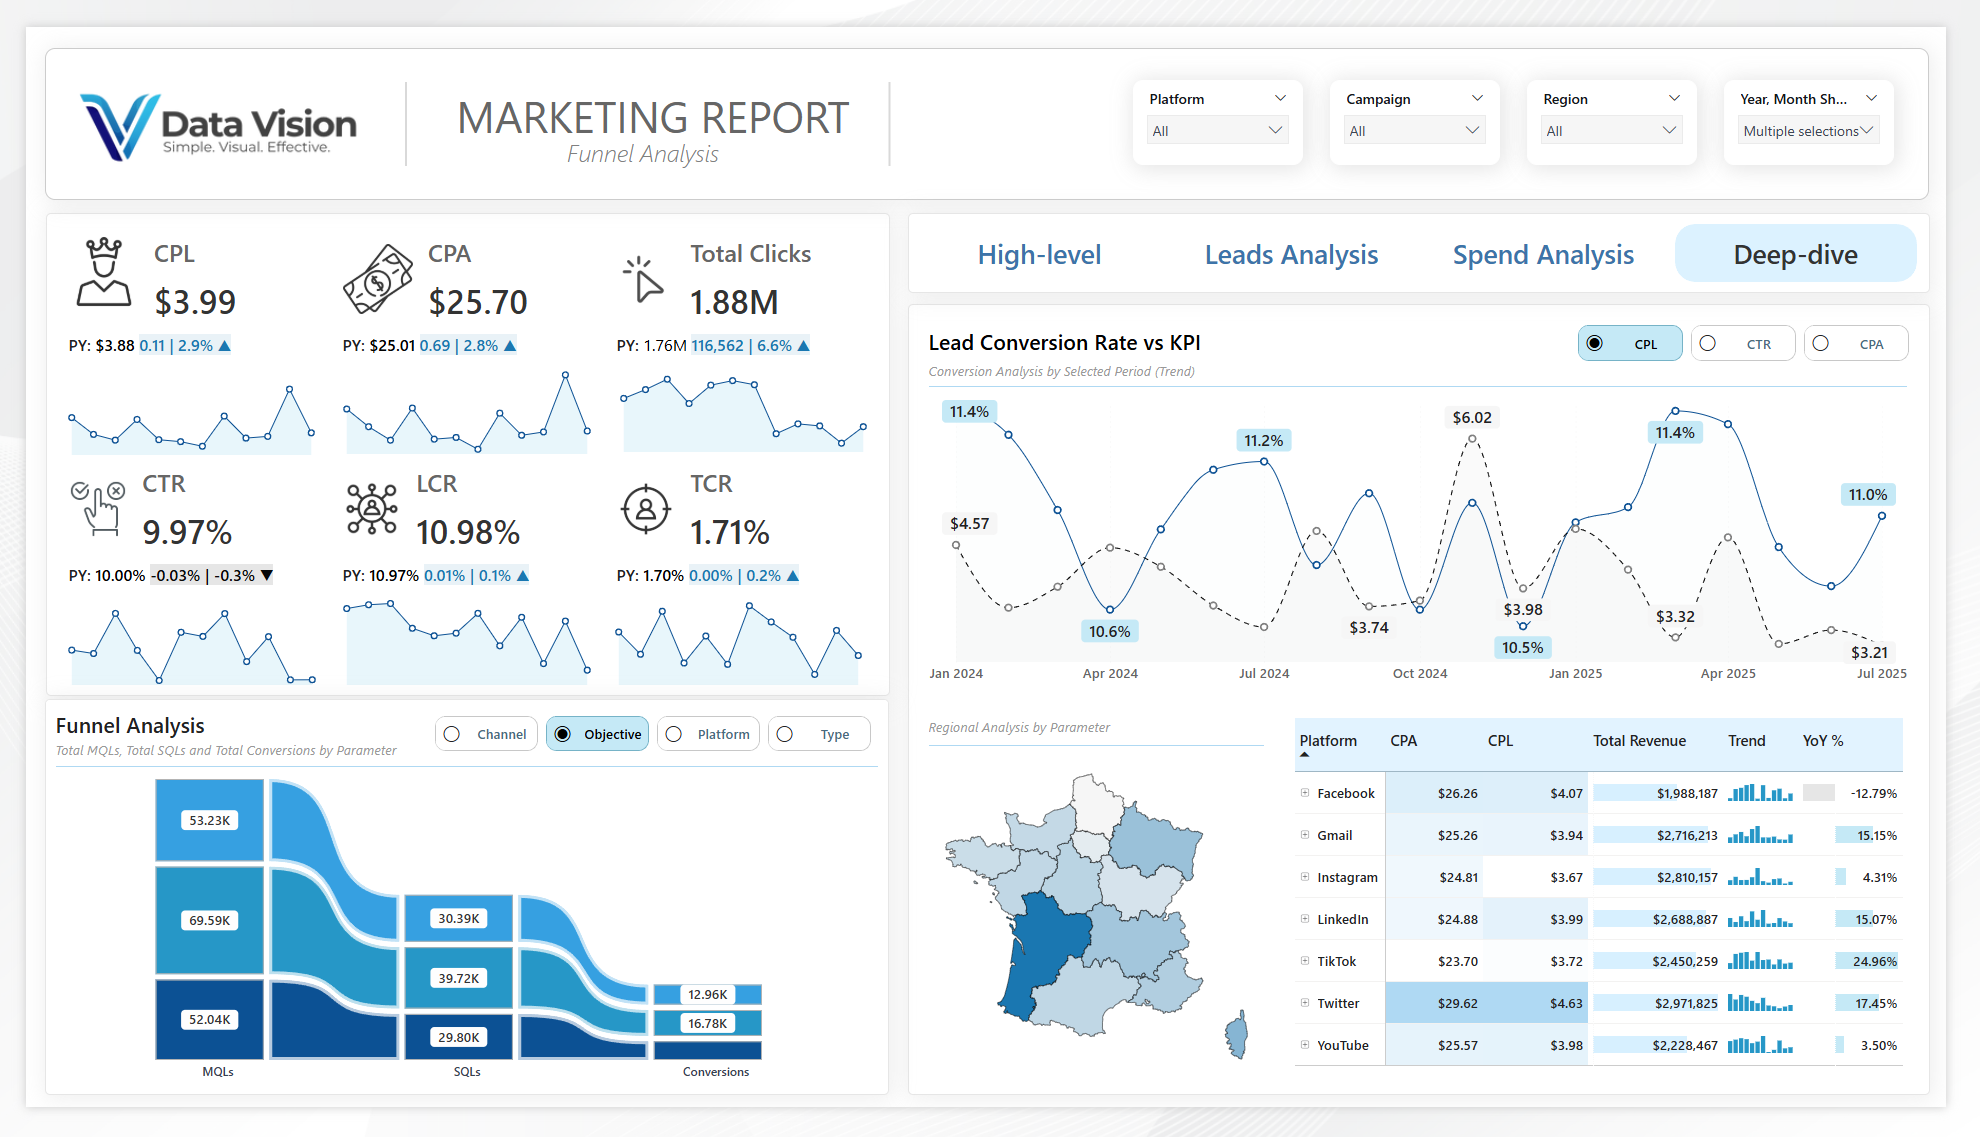Click the CPL crowned person icon
This screenshot has height=1137, width=1980.
pyautogui.click(x=104, y=273)
